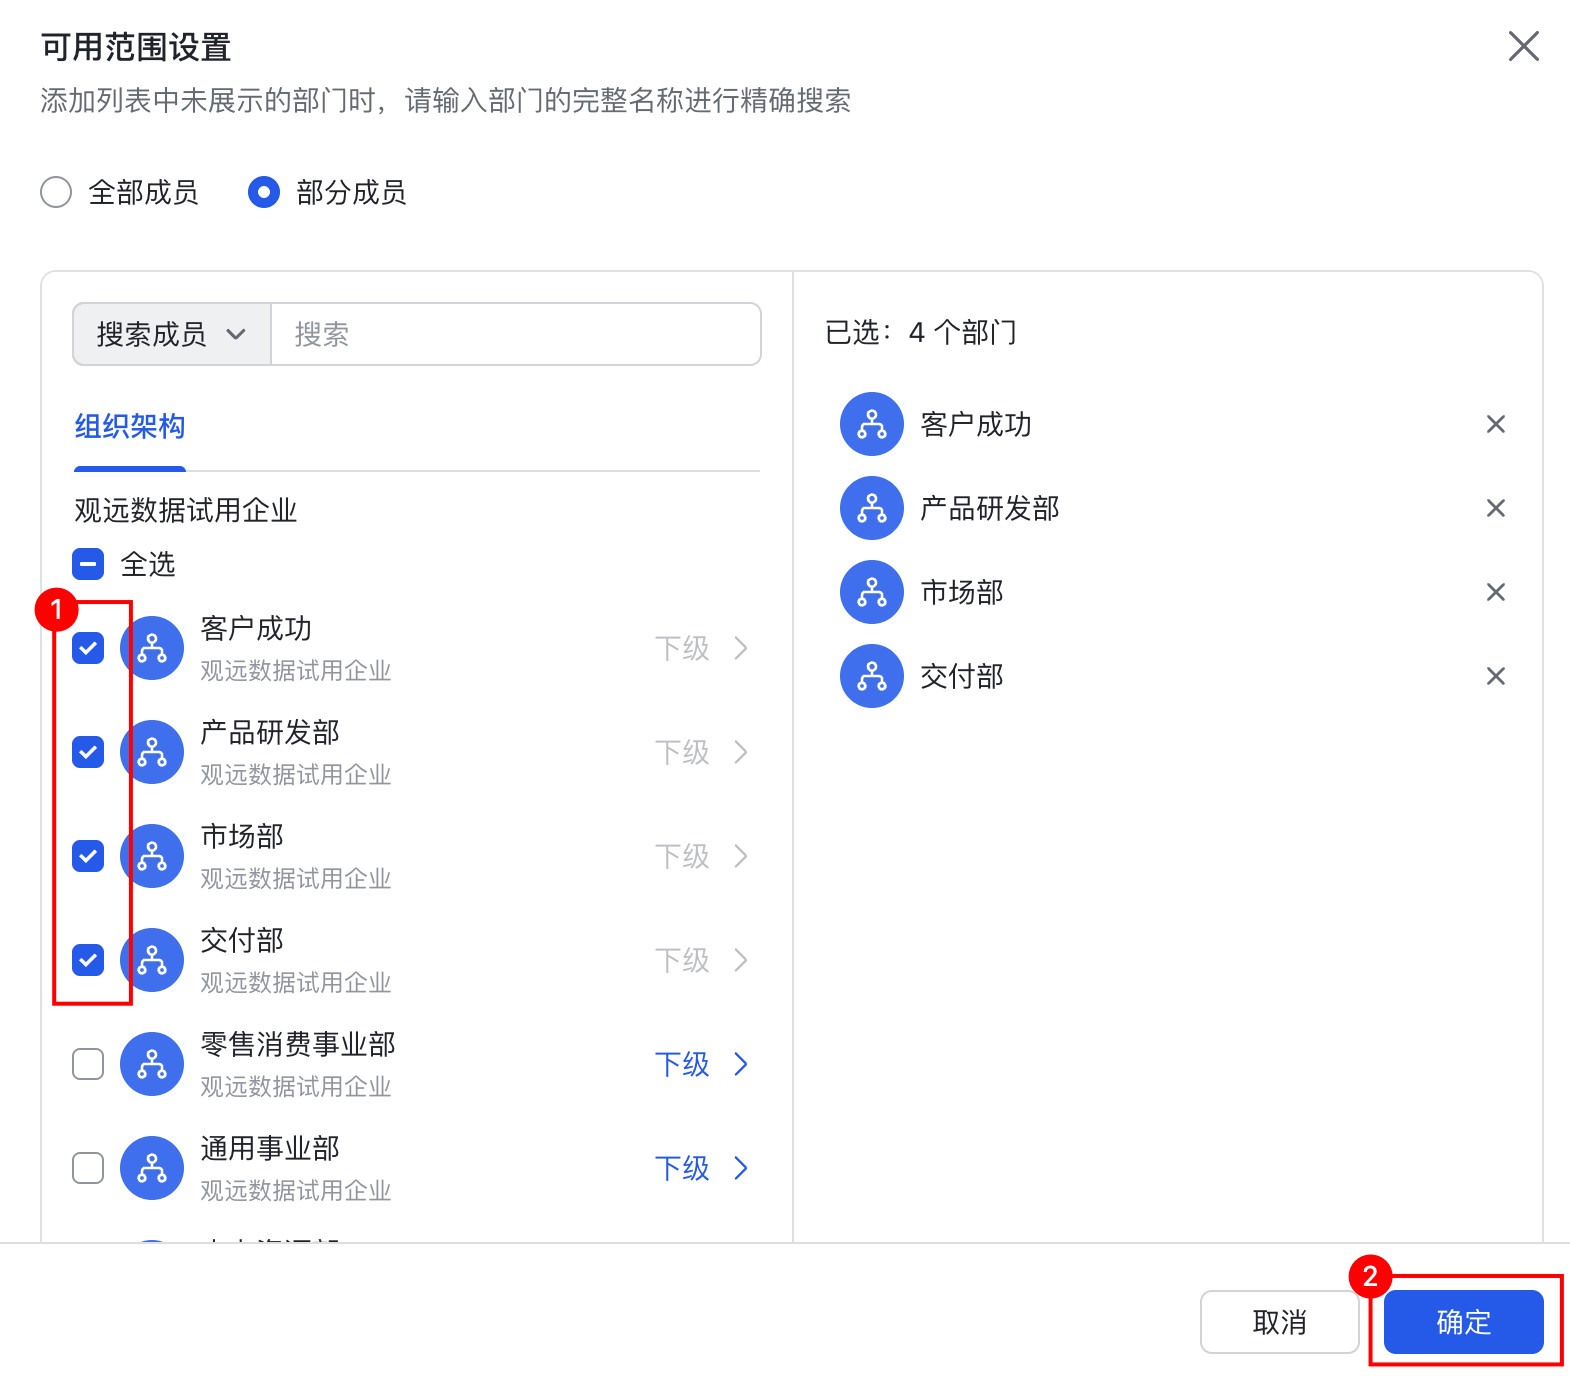Image resolution: width=1570 pixels, height=1376 pixels.
Task: Close the 可用范围设置 dialog
Action: [1523, 46]
